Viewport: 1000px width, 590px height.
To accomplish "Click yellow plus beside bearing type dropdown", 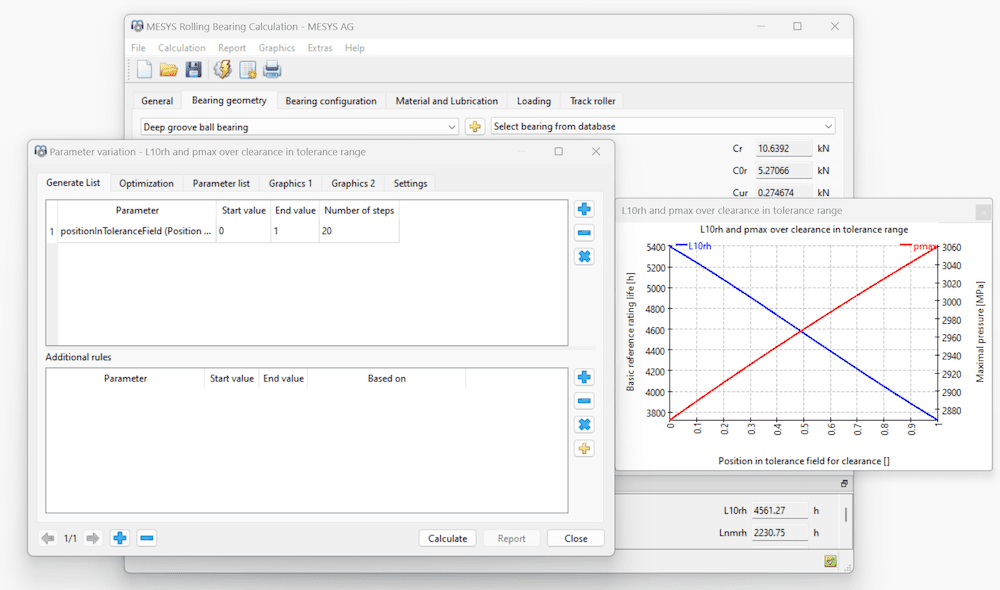I will [475, 127].
